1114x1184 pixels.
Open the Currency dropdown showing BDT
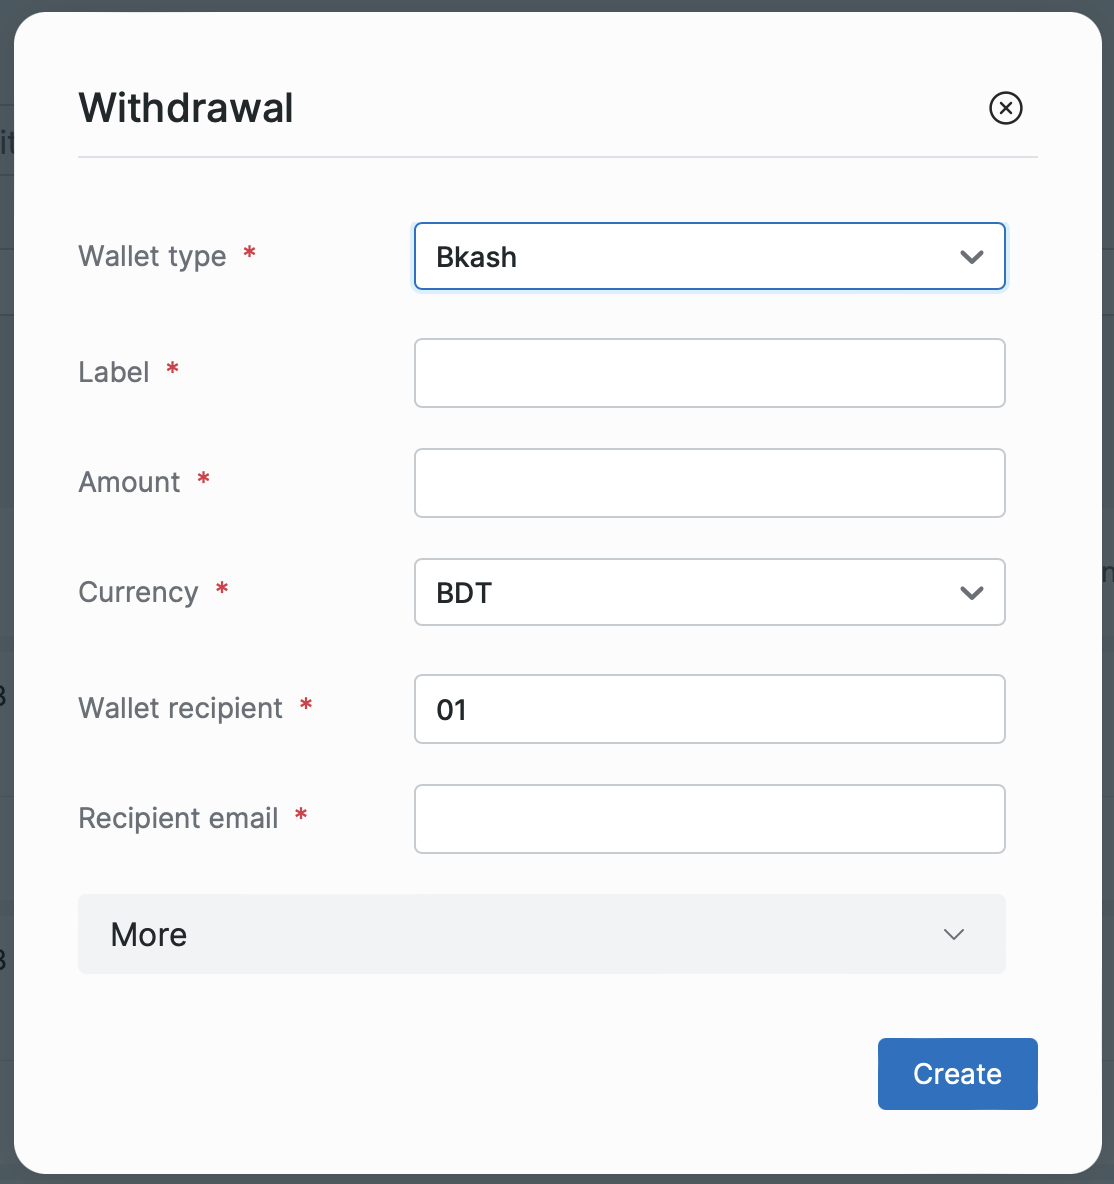690,593
